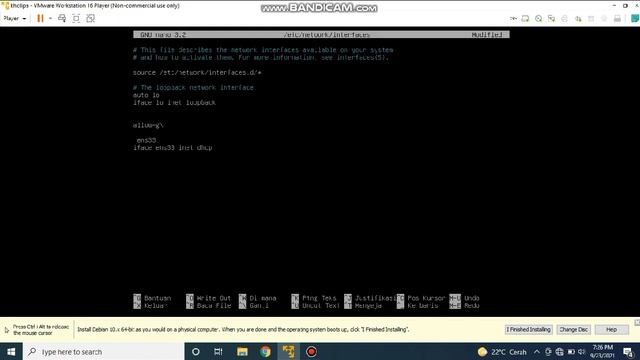The height and width of the screenshot is (360, 640).
Task: Show hidden system tray icons chevron
Action: point(536,351)
